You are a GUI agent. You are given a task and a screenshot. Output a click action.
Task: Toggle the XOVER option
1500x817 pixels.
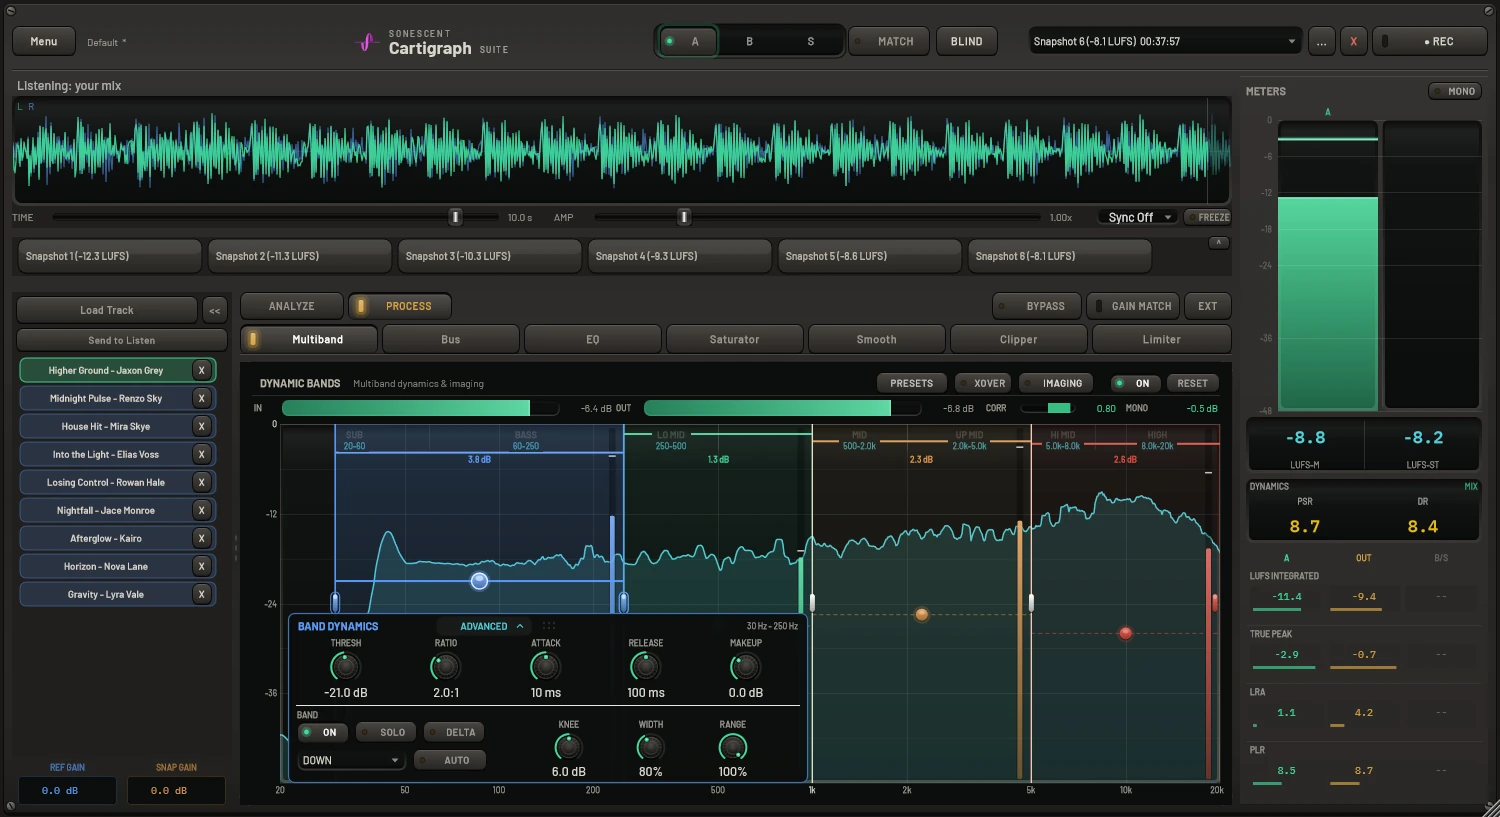(x=981, y=383)
